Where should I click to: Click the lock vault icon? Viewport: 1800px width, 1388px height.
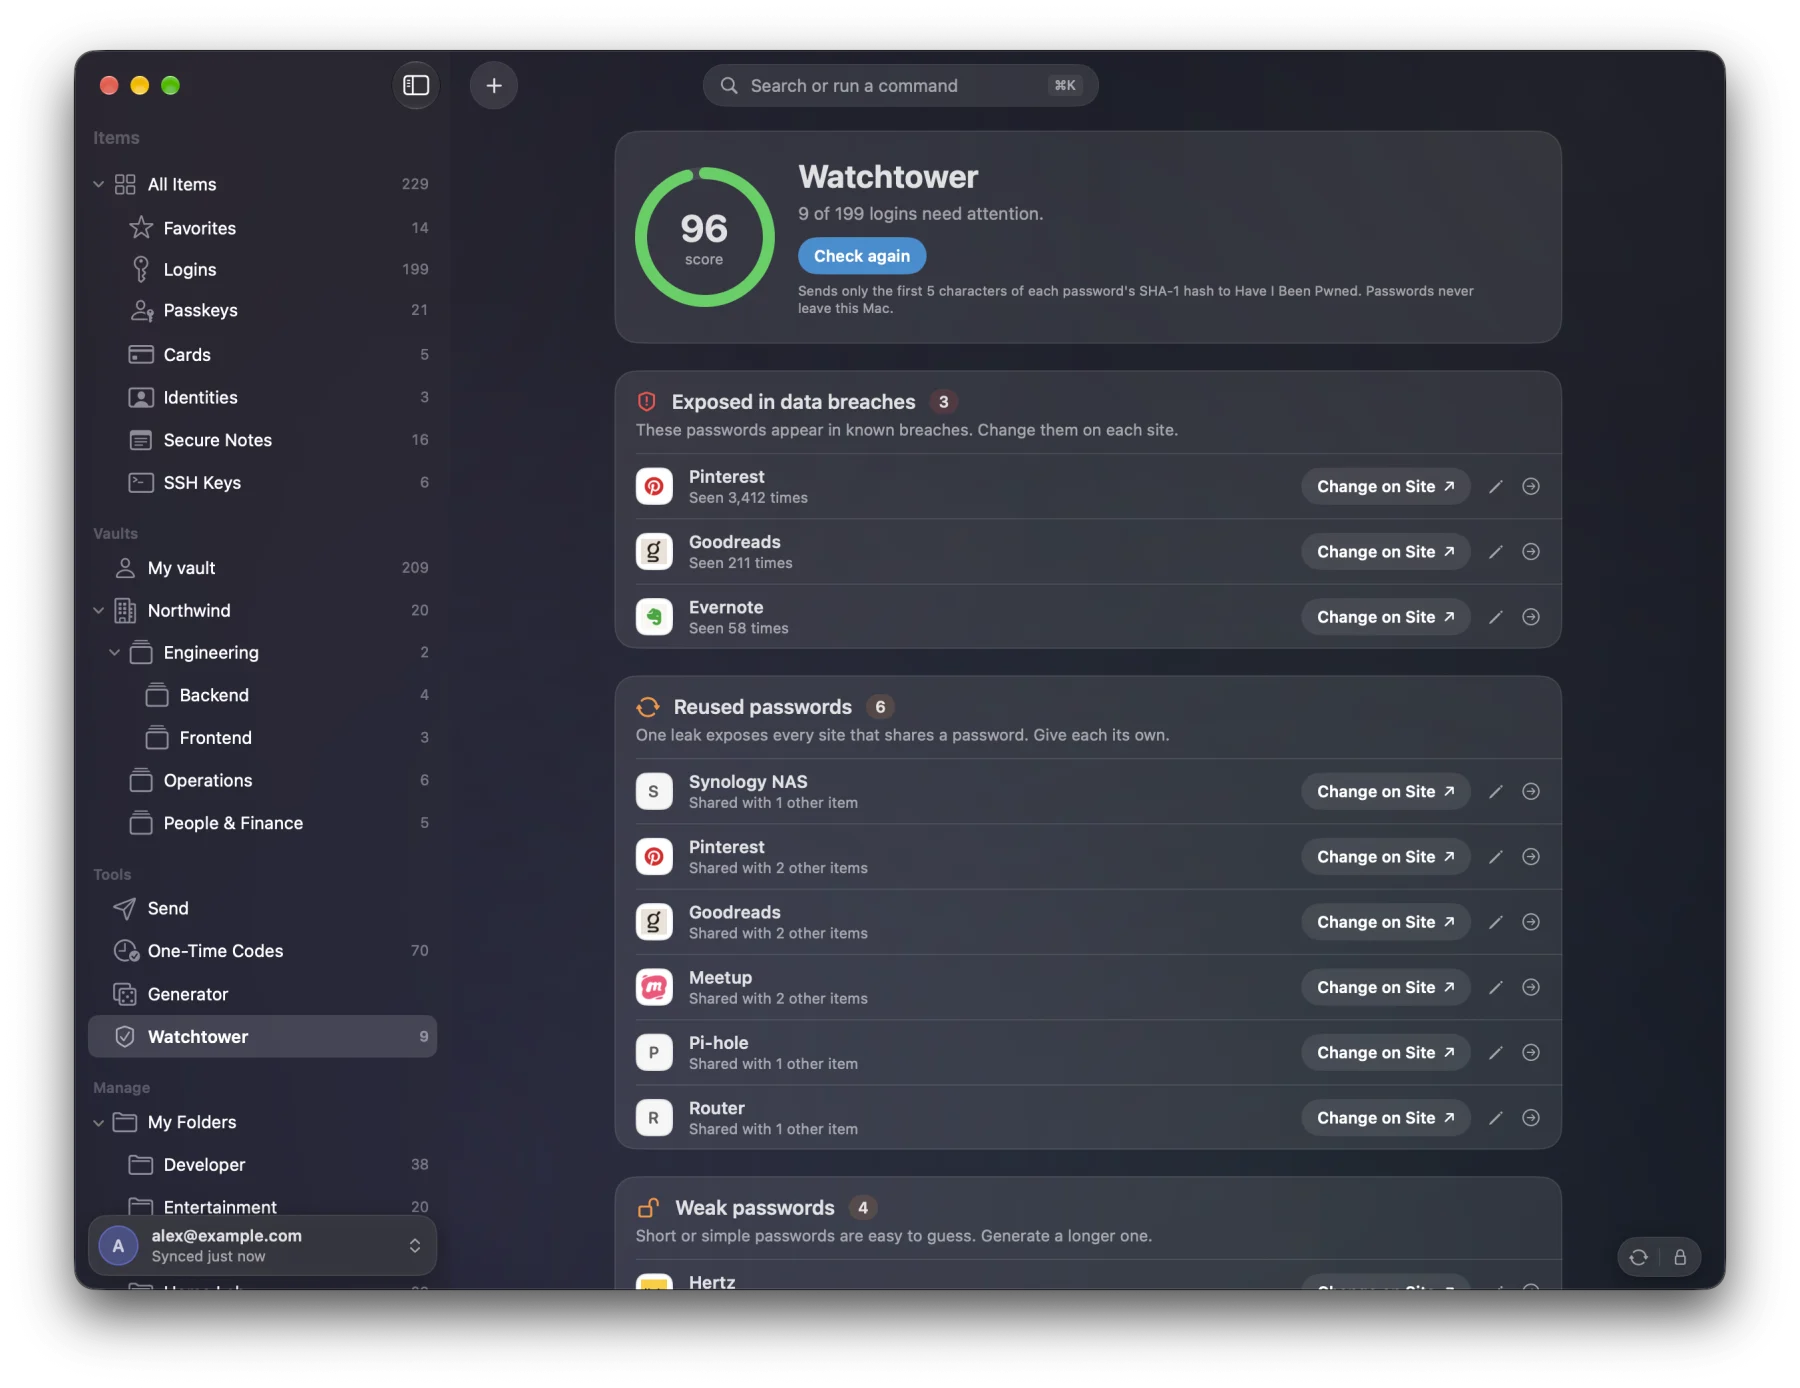1680,1257
